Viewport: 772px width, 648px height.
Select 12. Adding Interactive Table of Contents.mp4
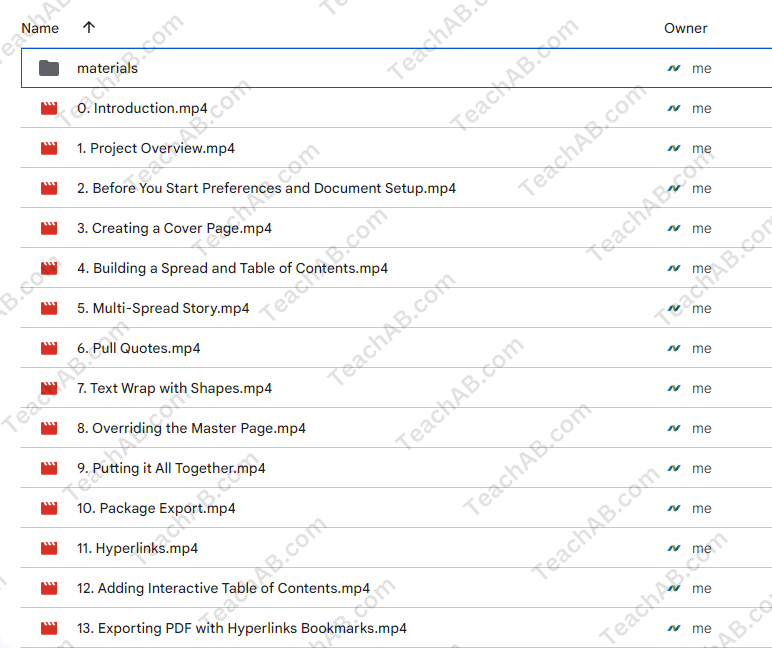pos(224,588)
